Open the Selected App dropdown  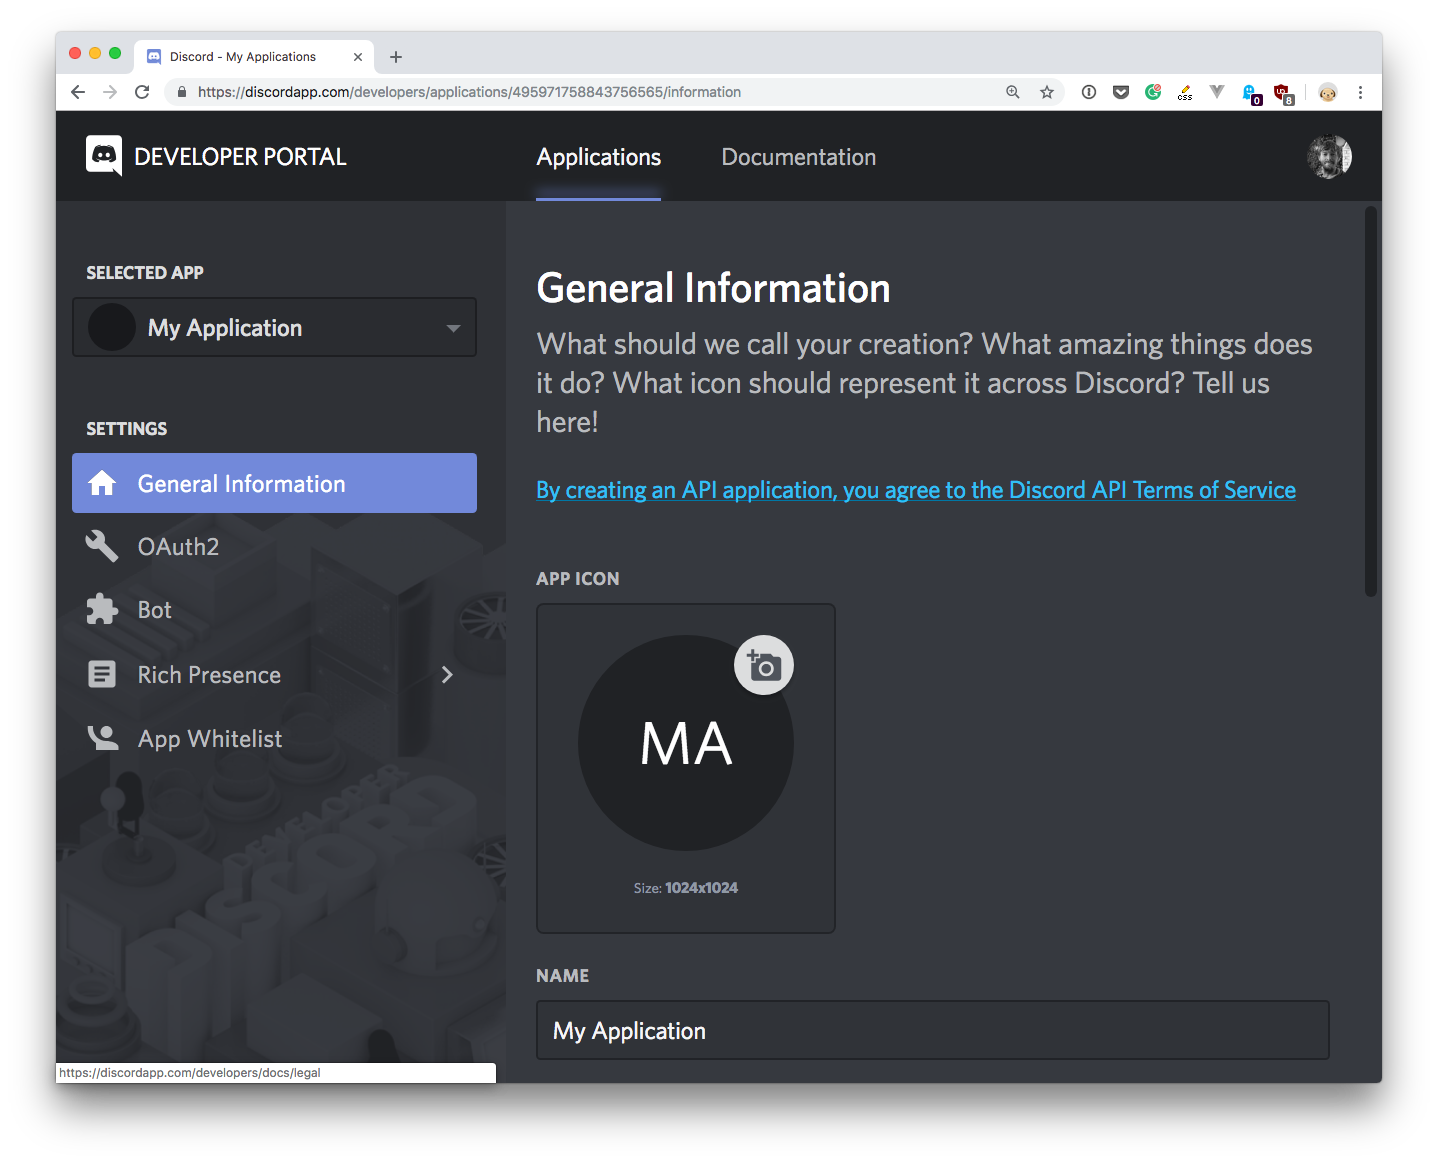click(x=274, y=327)
